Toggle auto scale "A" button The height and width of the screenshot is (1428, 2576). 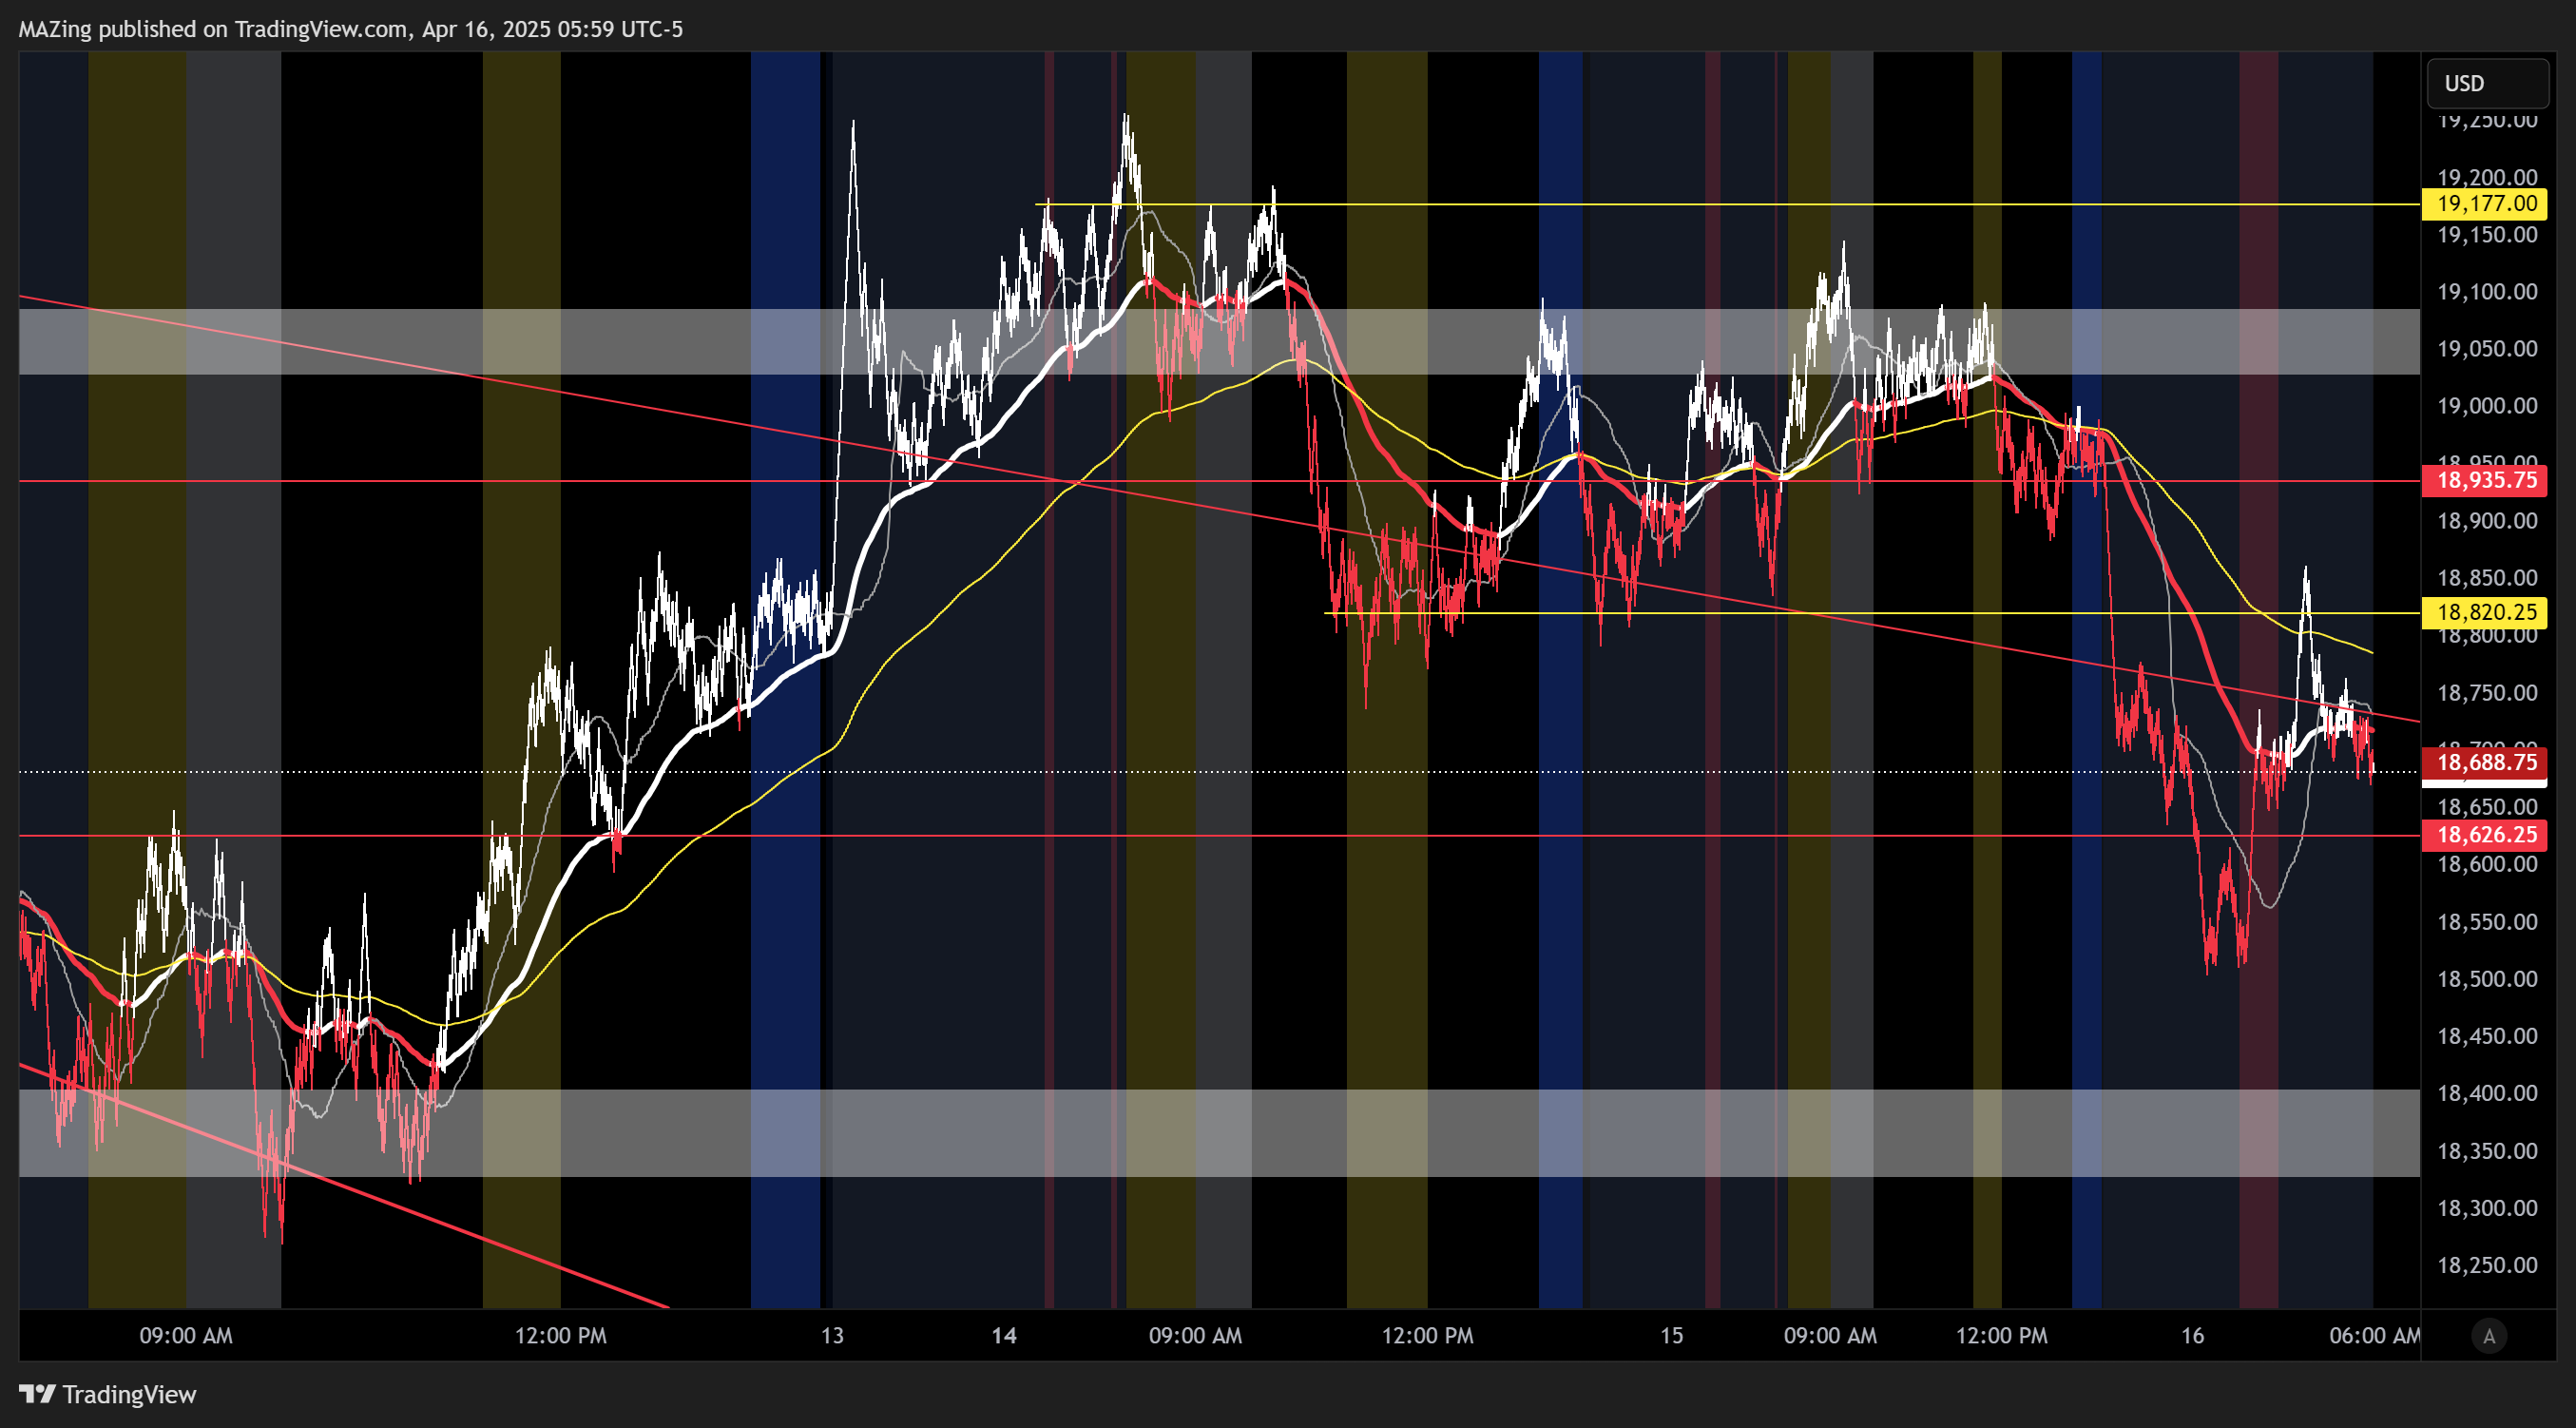coord(2489,1335)
